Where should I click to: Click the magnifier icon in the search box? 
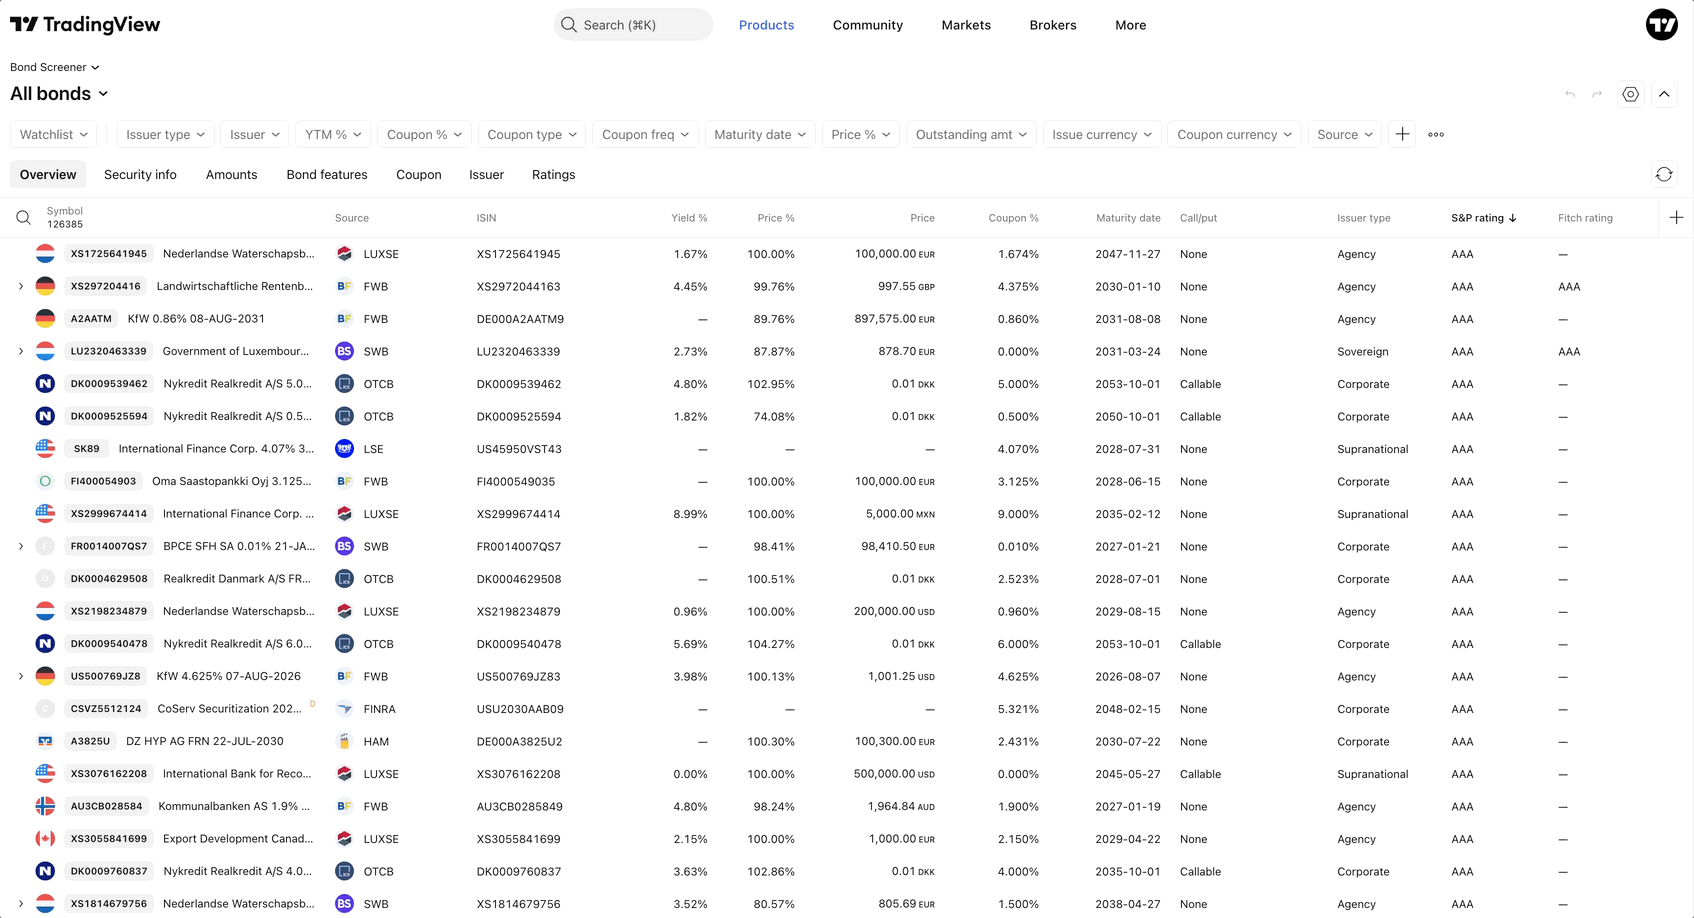[569, 25]
